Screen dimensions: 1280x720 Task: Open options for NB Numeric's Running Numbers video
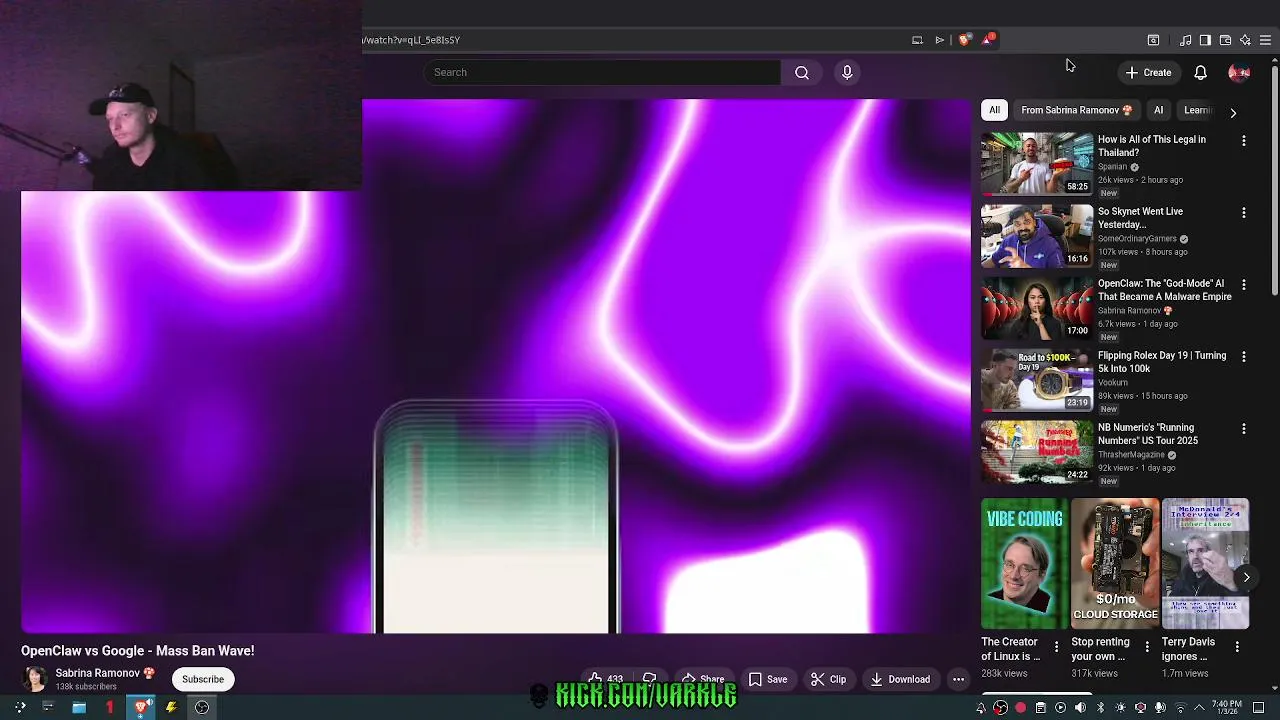pos(1244,429)
